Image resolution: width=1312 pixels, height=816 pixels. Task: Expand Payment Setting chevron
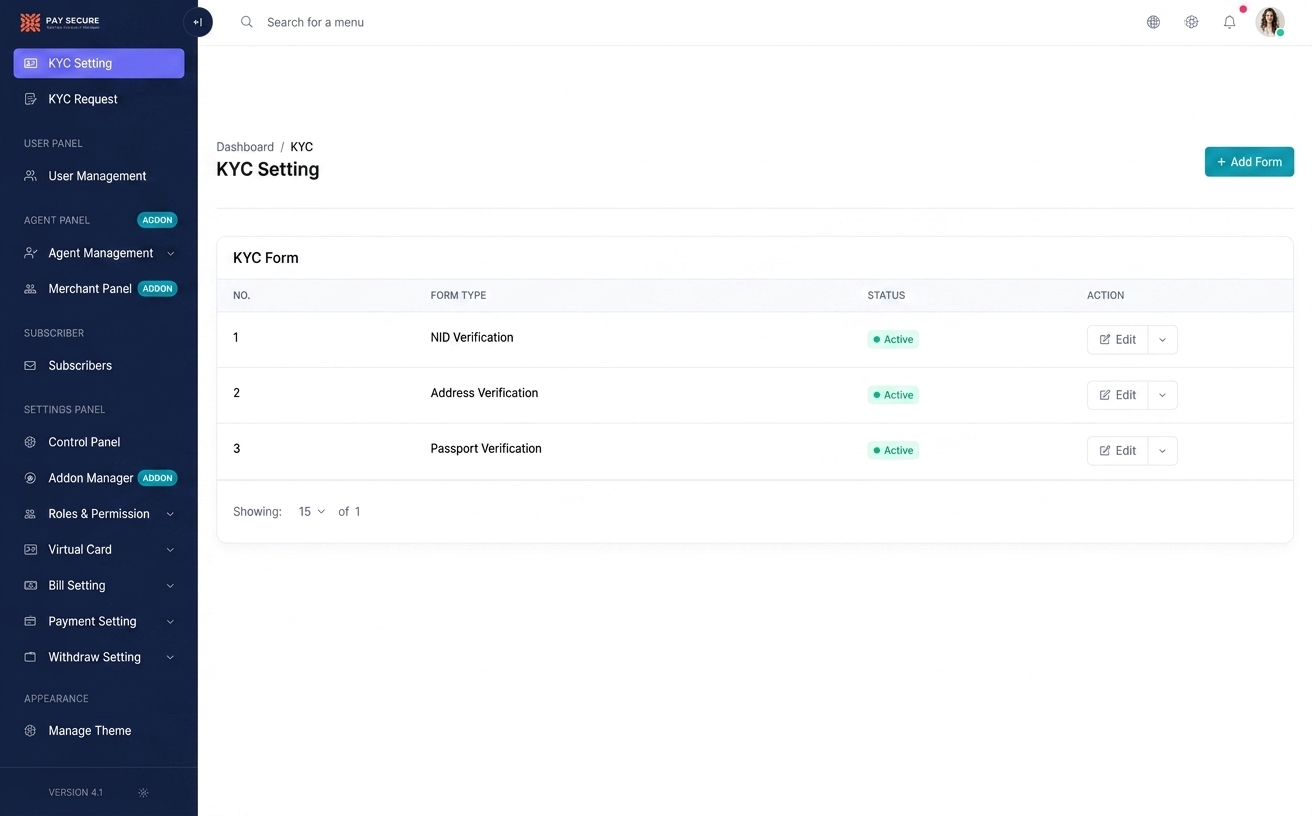click(x=170, y=622)
